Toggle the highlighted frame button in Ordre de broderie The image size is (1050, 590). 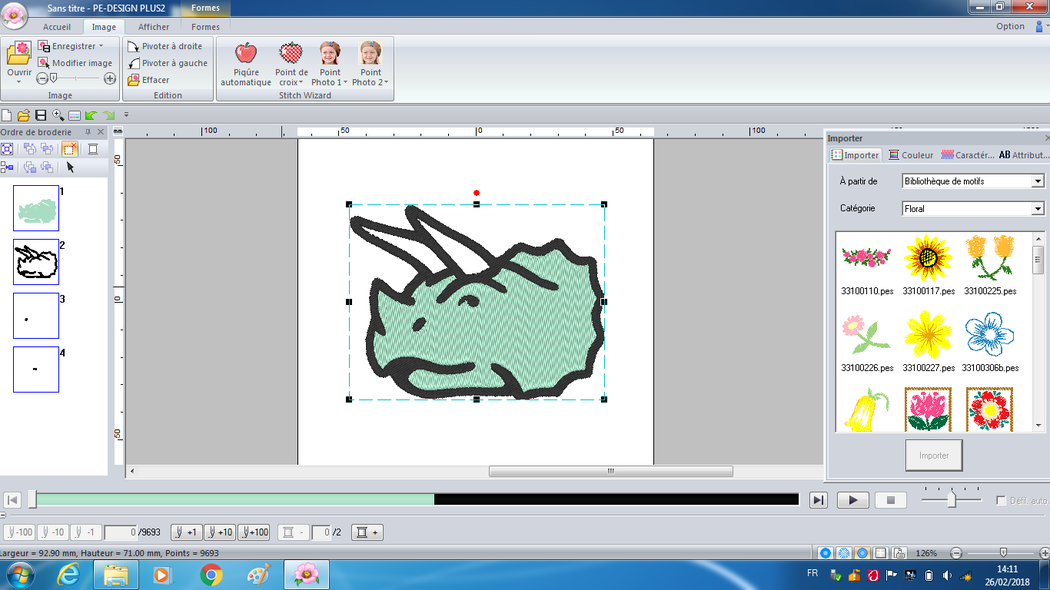click(x=70, y=149)
